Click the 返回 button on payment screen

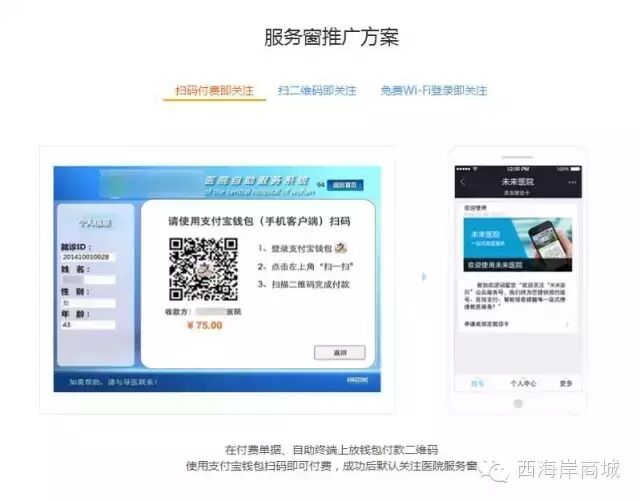340,352
